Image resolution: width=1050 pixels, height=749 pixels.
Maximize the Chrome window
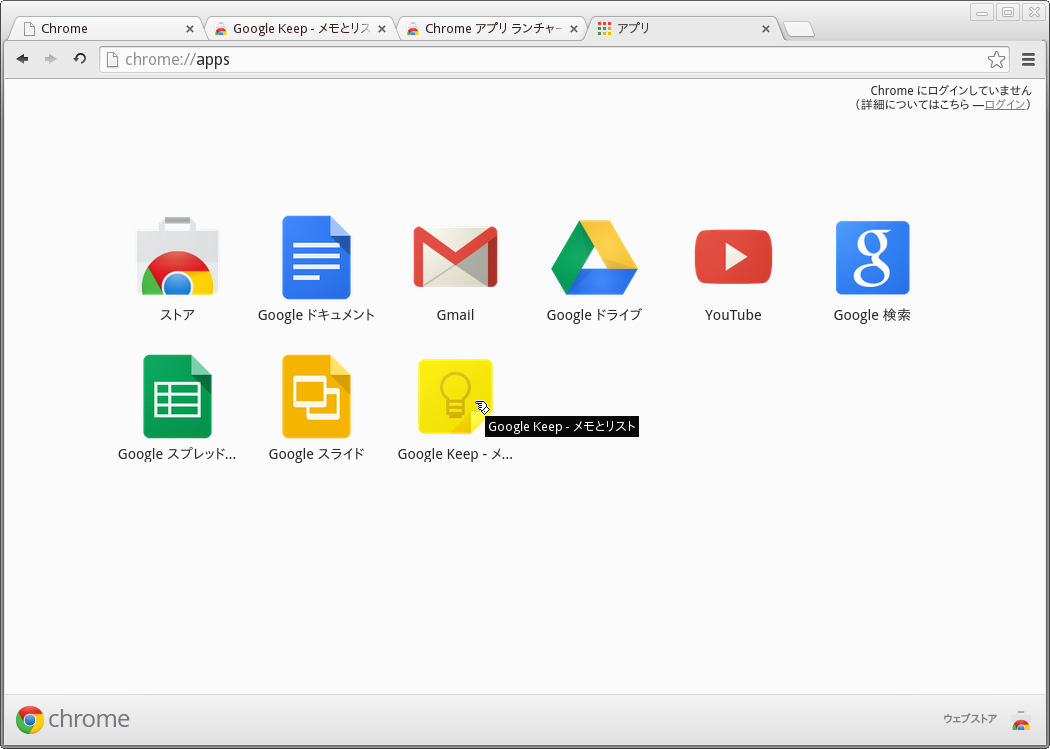tap(1008, 12)
